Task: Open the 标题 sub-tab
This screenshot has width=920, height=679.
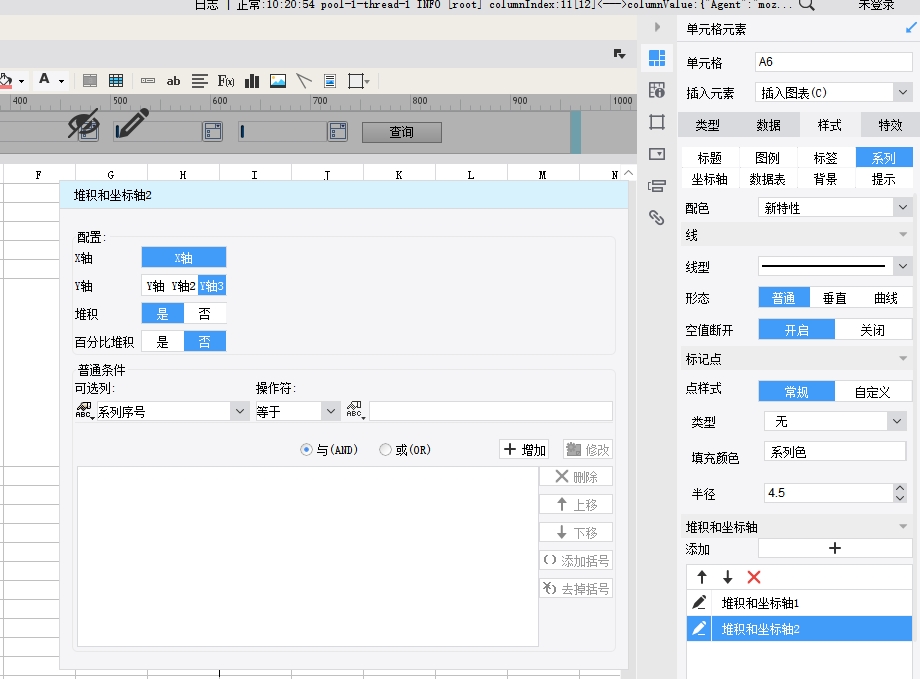Action: [709, 158]
